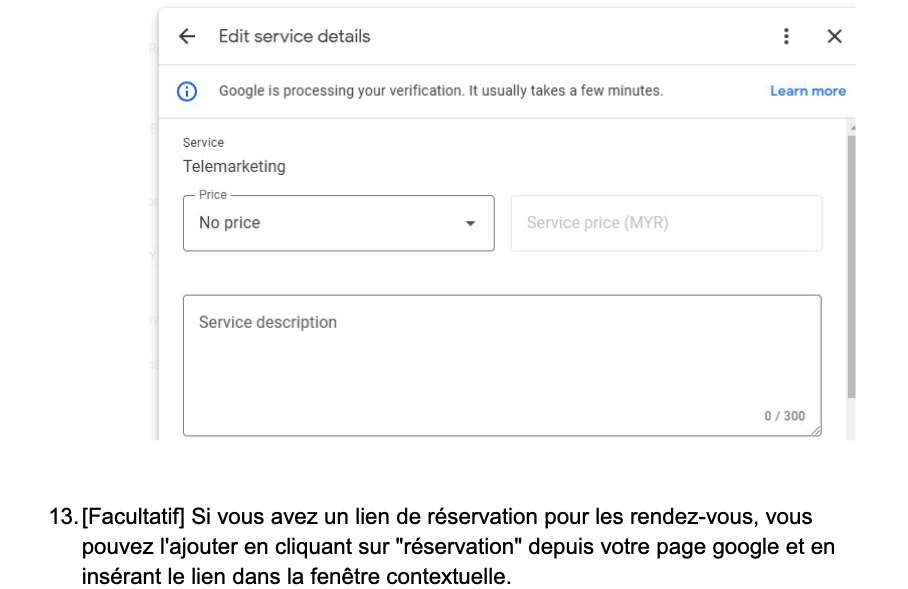Select the Telemarketing service name

coord(234,167)
